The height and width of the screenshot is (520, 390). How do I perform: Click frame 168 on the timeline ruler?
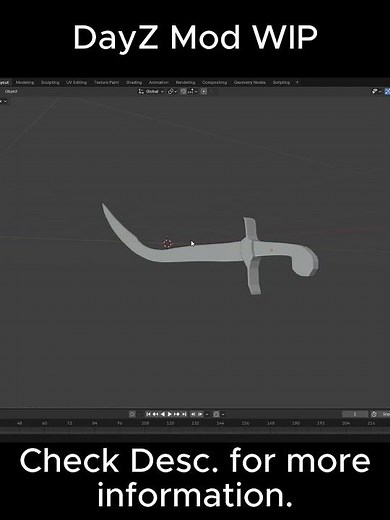click(270, 423)
